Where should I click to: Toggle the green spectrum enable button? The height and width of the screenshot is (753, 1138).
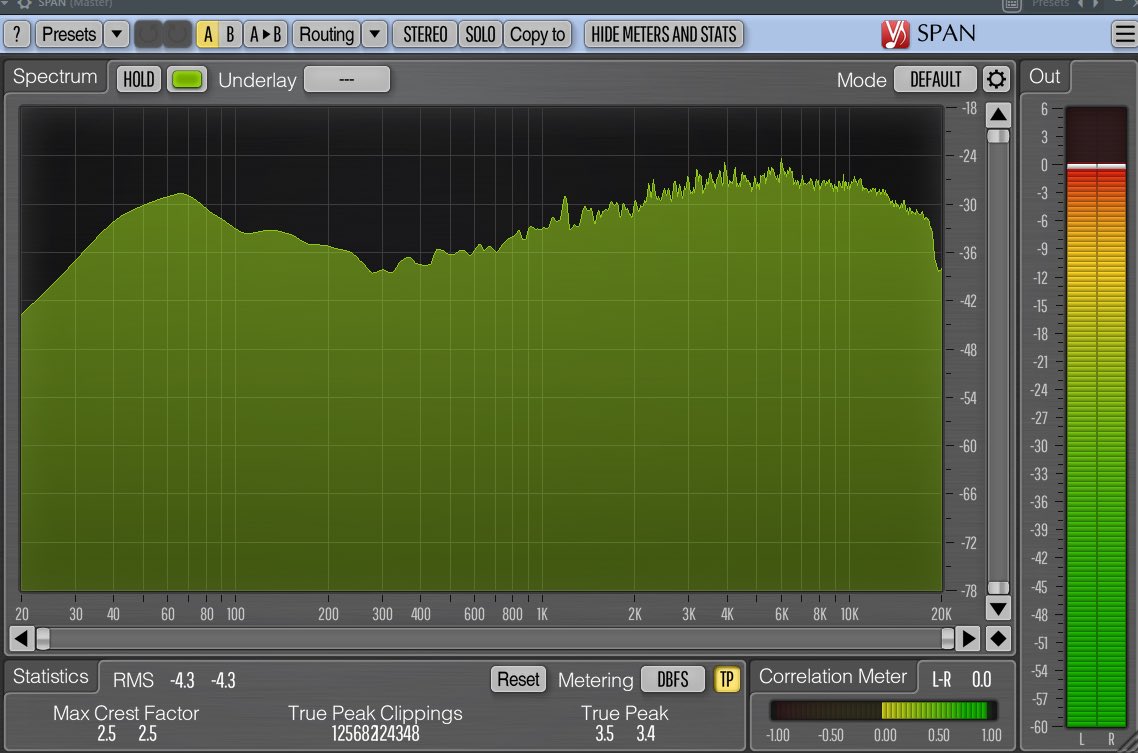pyautogui.click(x=187, y=79)
